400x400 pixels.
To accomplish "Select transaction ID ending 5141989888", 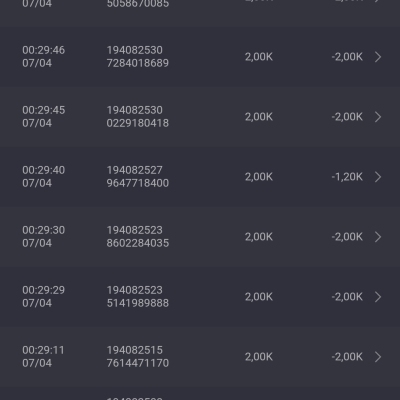I will [x=138, y=297].
